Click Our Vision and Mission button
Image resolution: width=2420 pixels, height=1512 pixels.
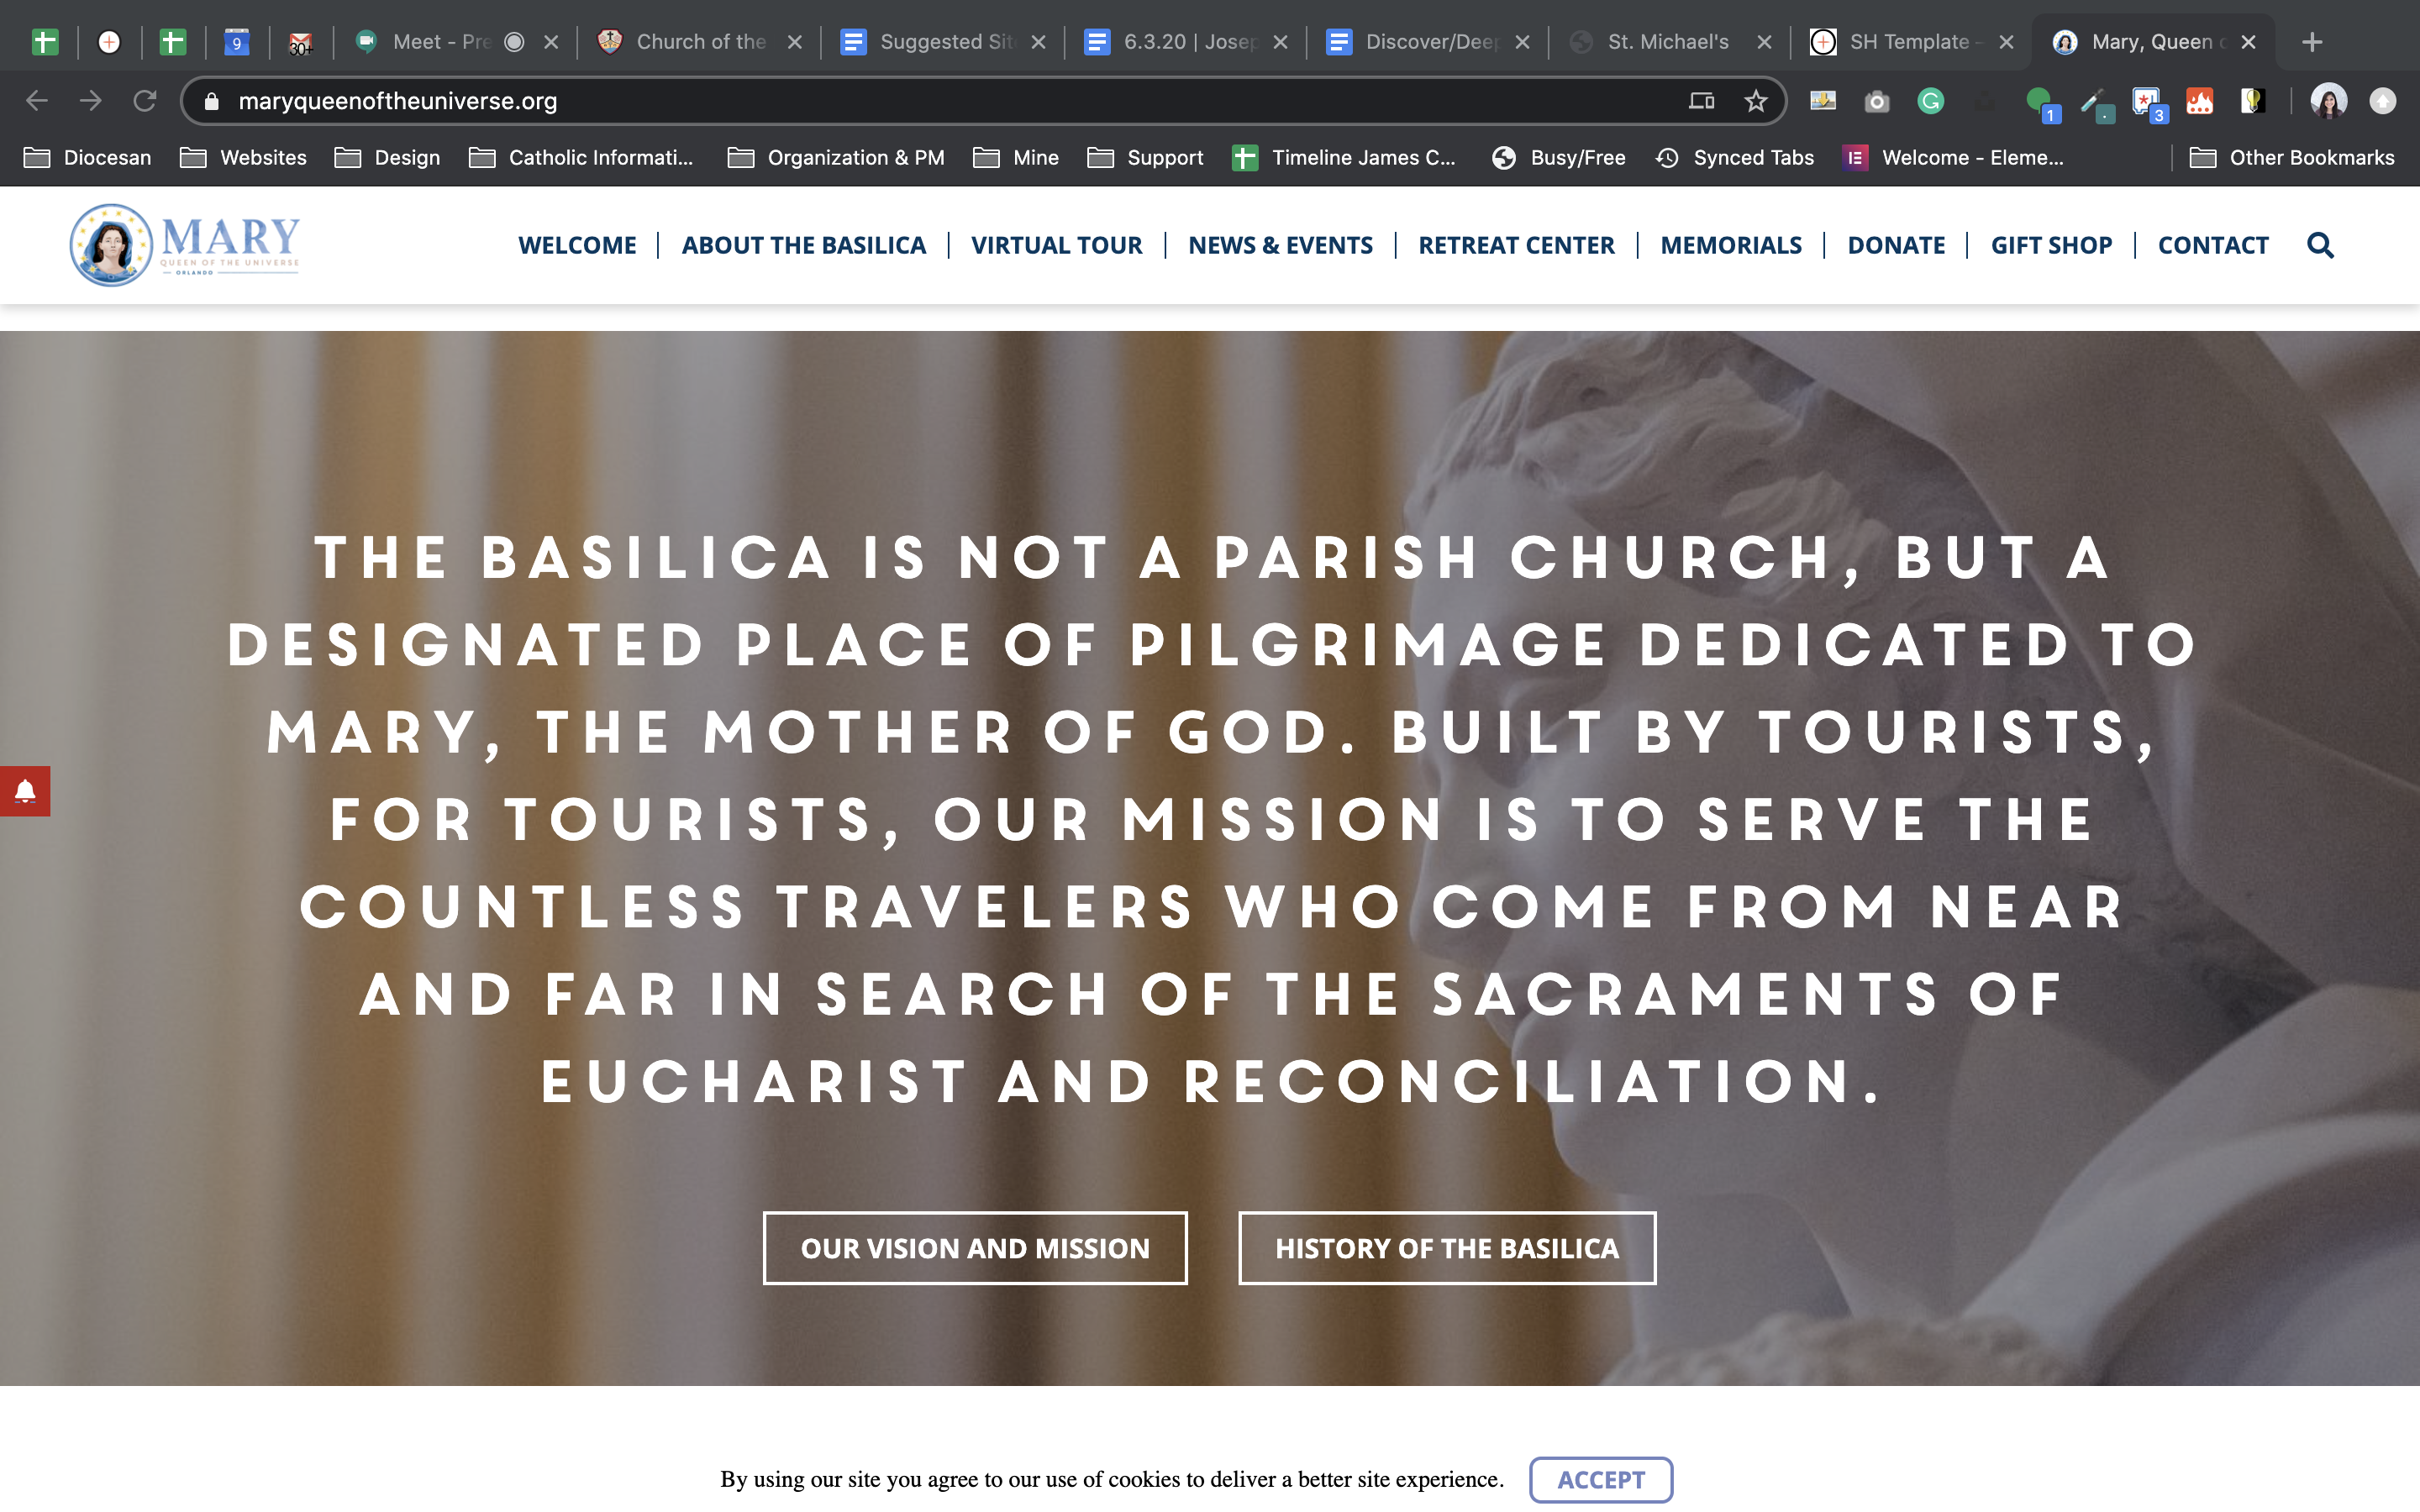(x=974, y=1248)
